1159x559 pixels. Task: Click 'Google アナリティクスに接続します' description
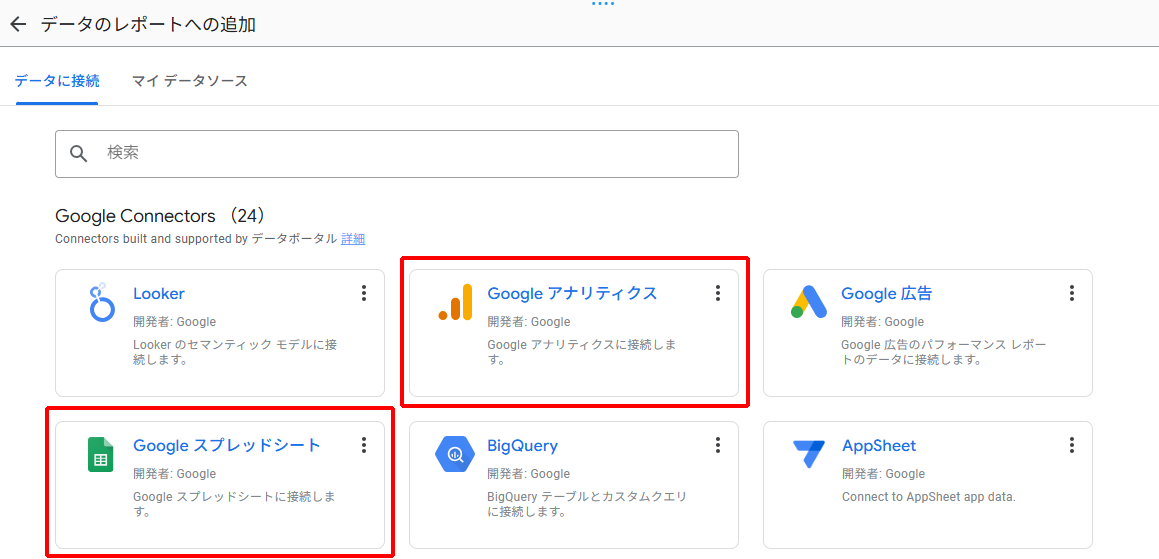(x=582, y=353)
